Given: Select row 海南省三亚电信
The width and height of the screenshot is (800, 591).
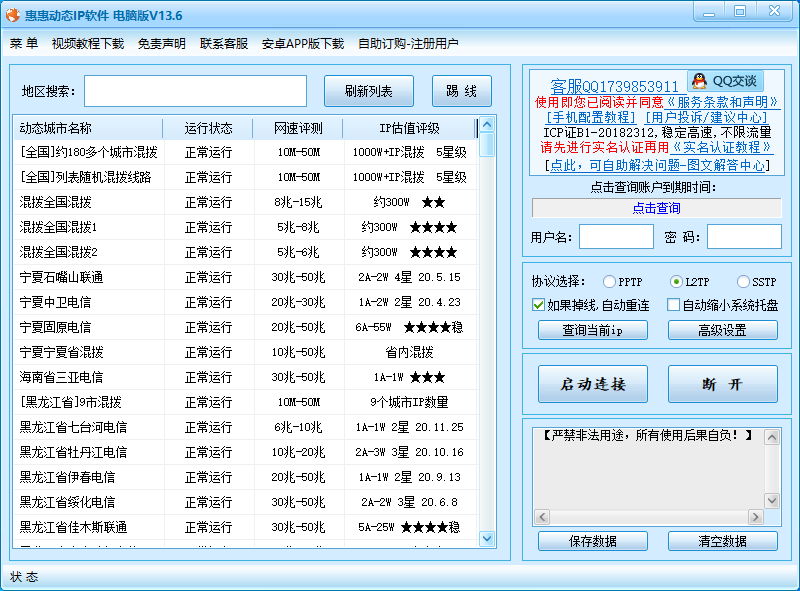Looking at the screenshot, I should pos(245,377).
